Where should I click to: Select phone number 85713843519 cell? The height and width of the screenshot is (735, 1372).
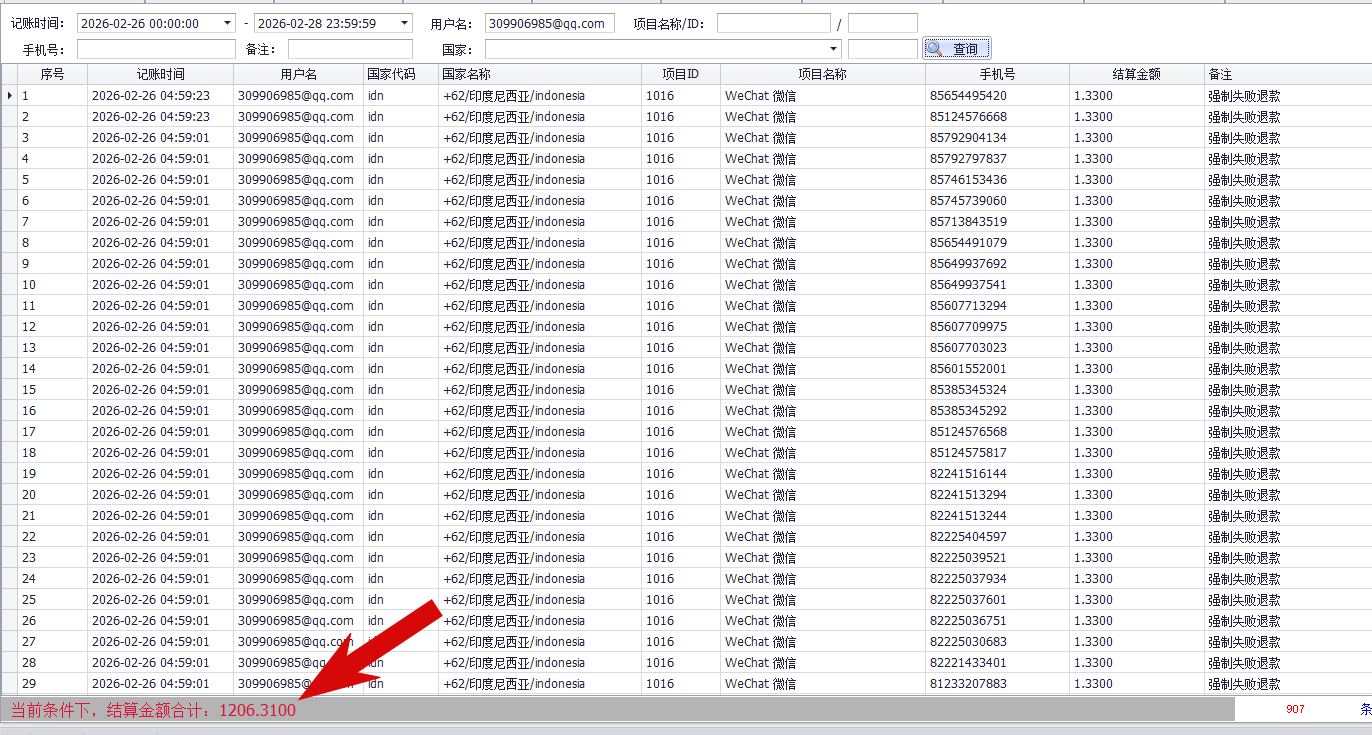(x=997, y=222)
